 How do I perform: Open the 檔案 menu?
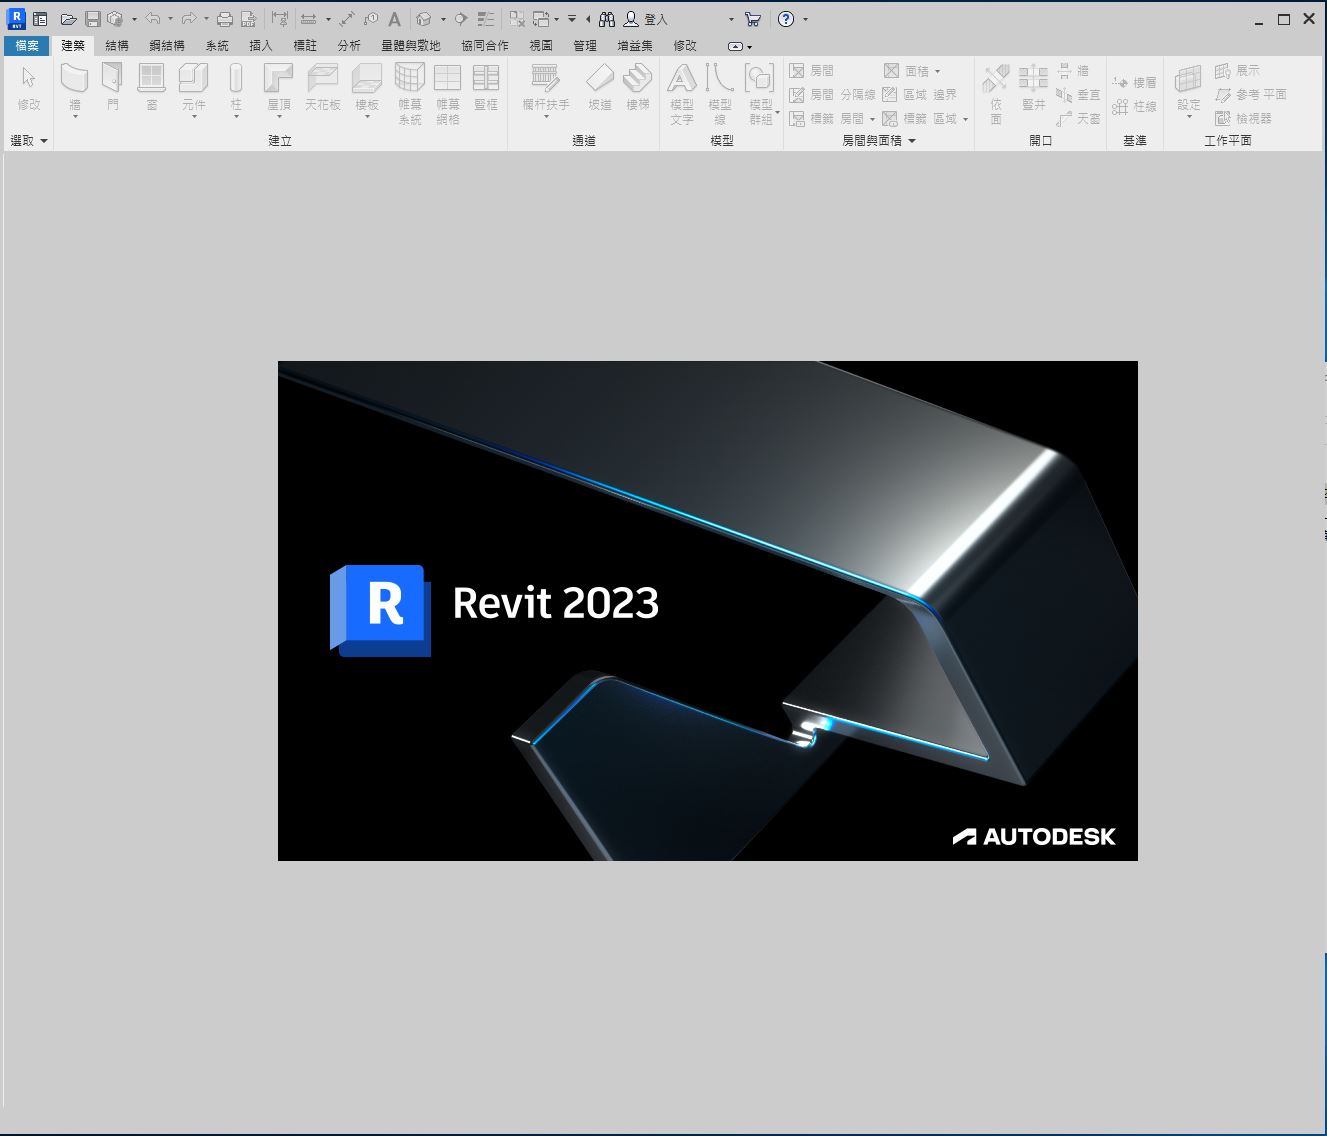25,45
